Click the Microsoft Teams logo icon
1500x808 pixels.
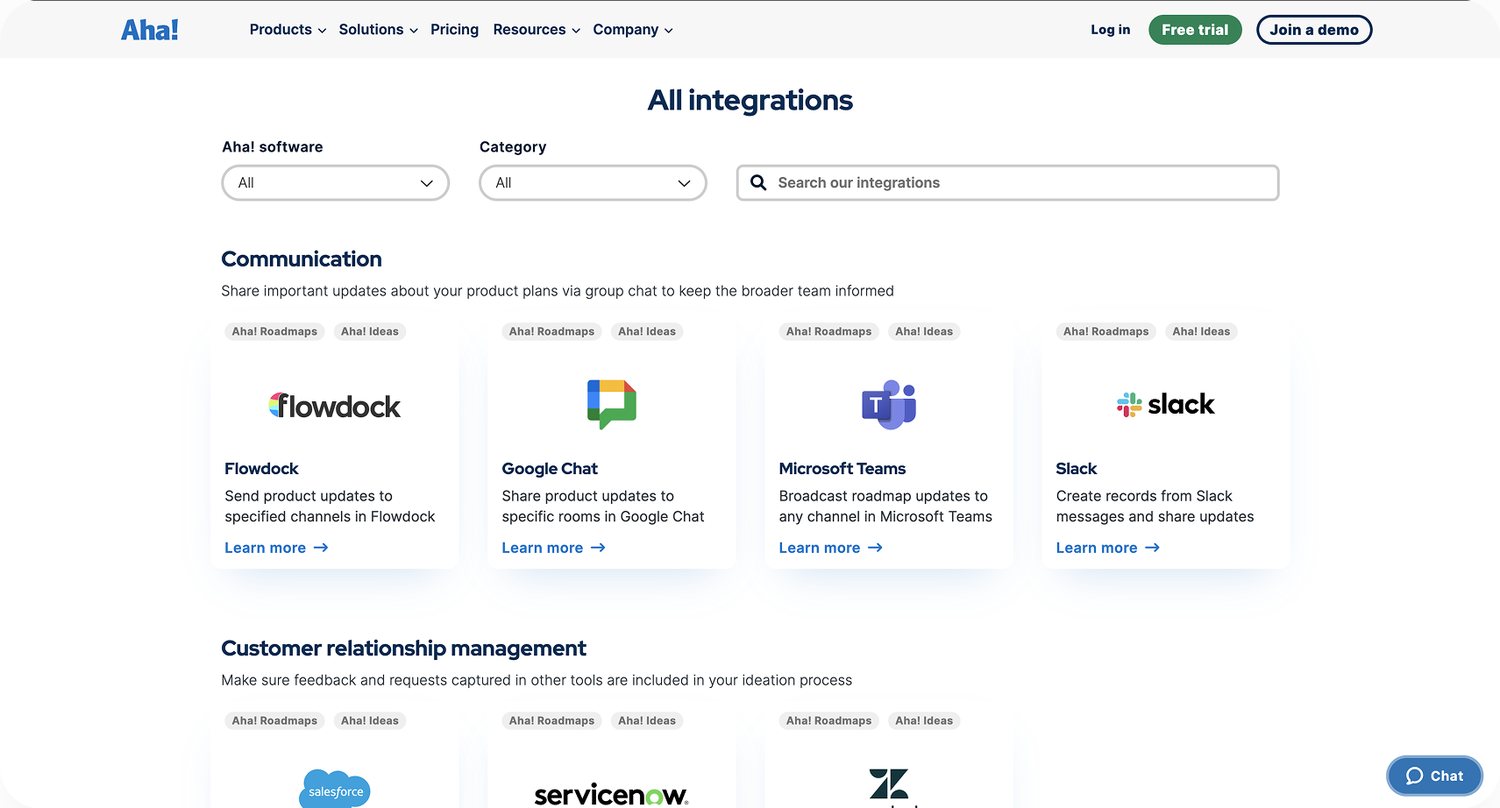tap(889, 404)
